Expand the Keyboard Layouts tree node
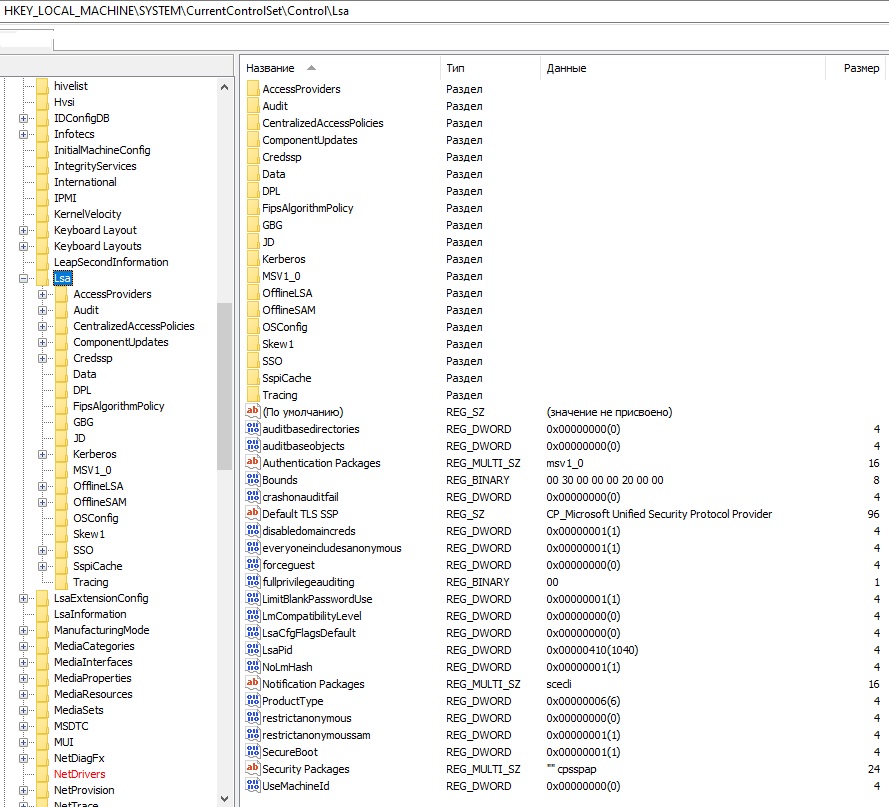 pyautogui.click(x=23, y=246)
